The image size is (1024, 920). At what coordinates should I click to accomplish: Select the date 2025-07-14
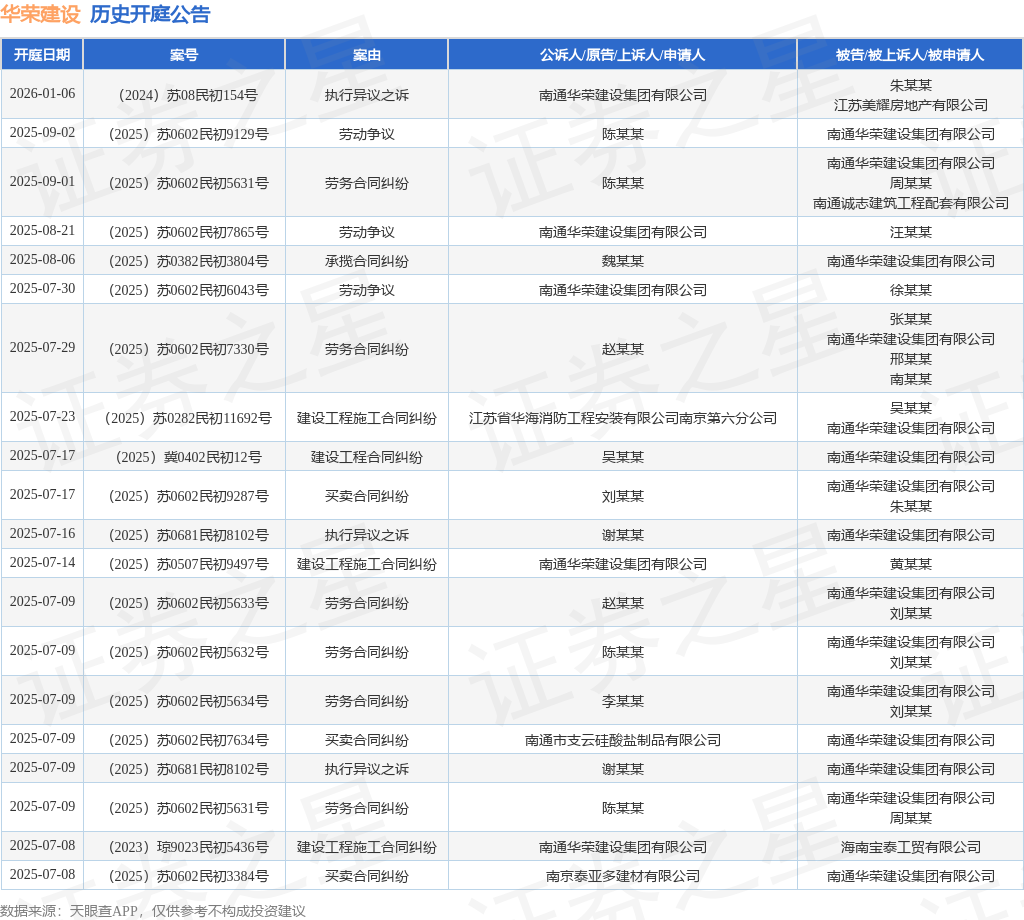click(42, 562)
